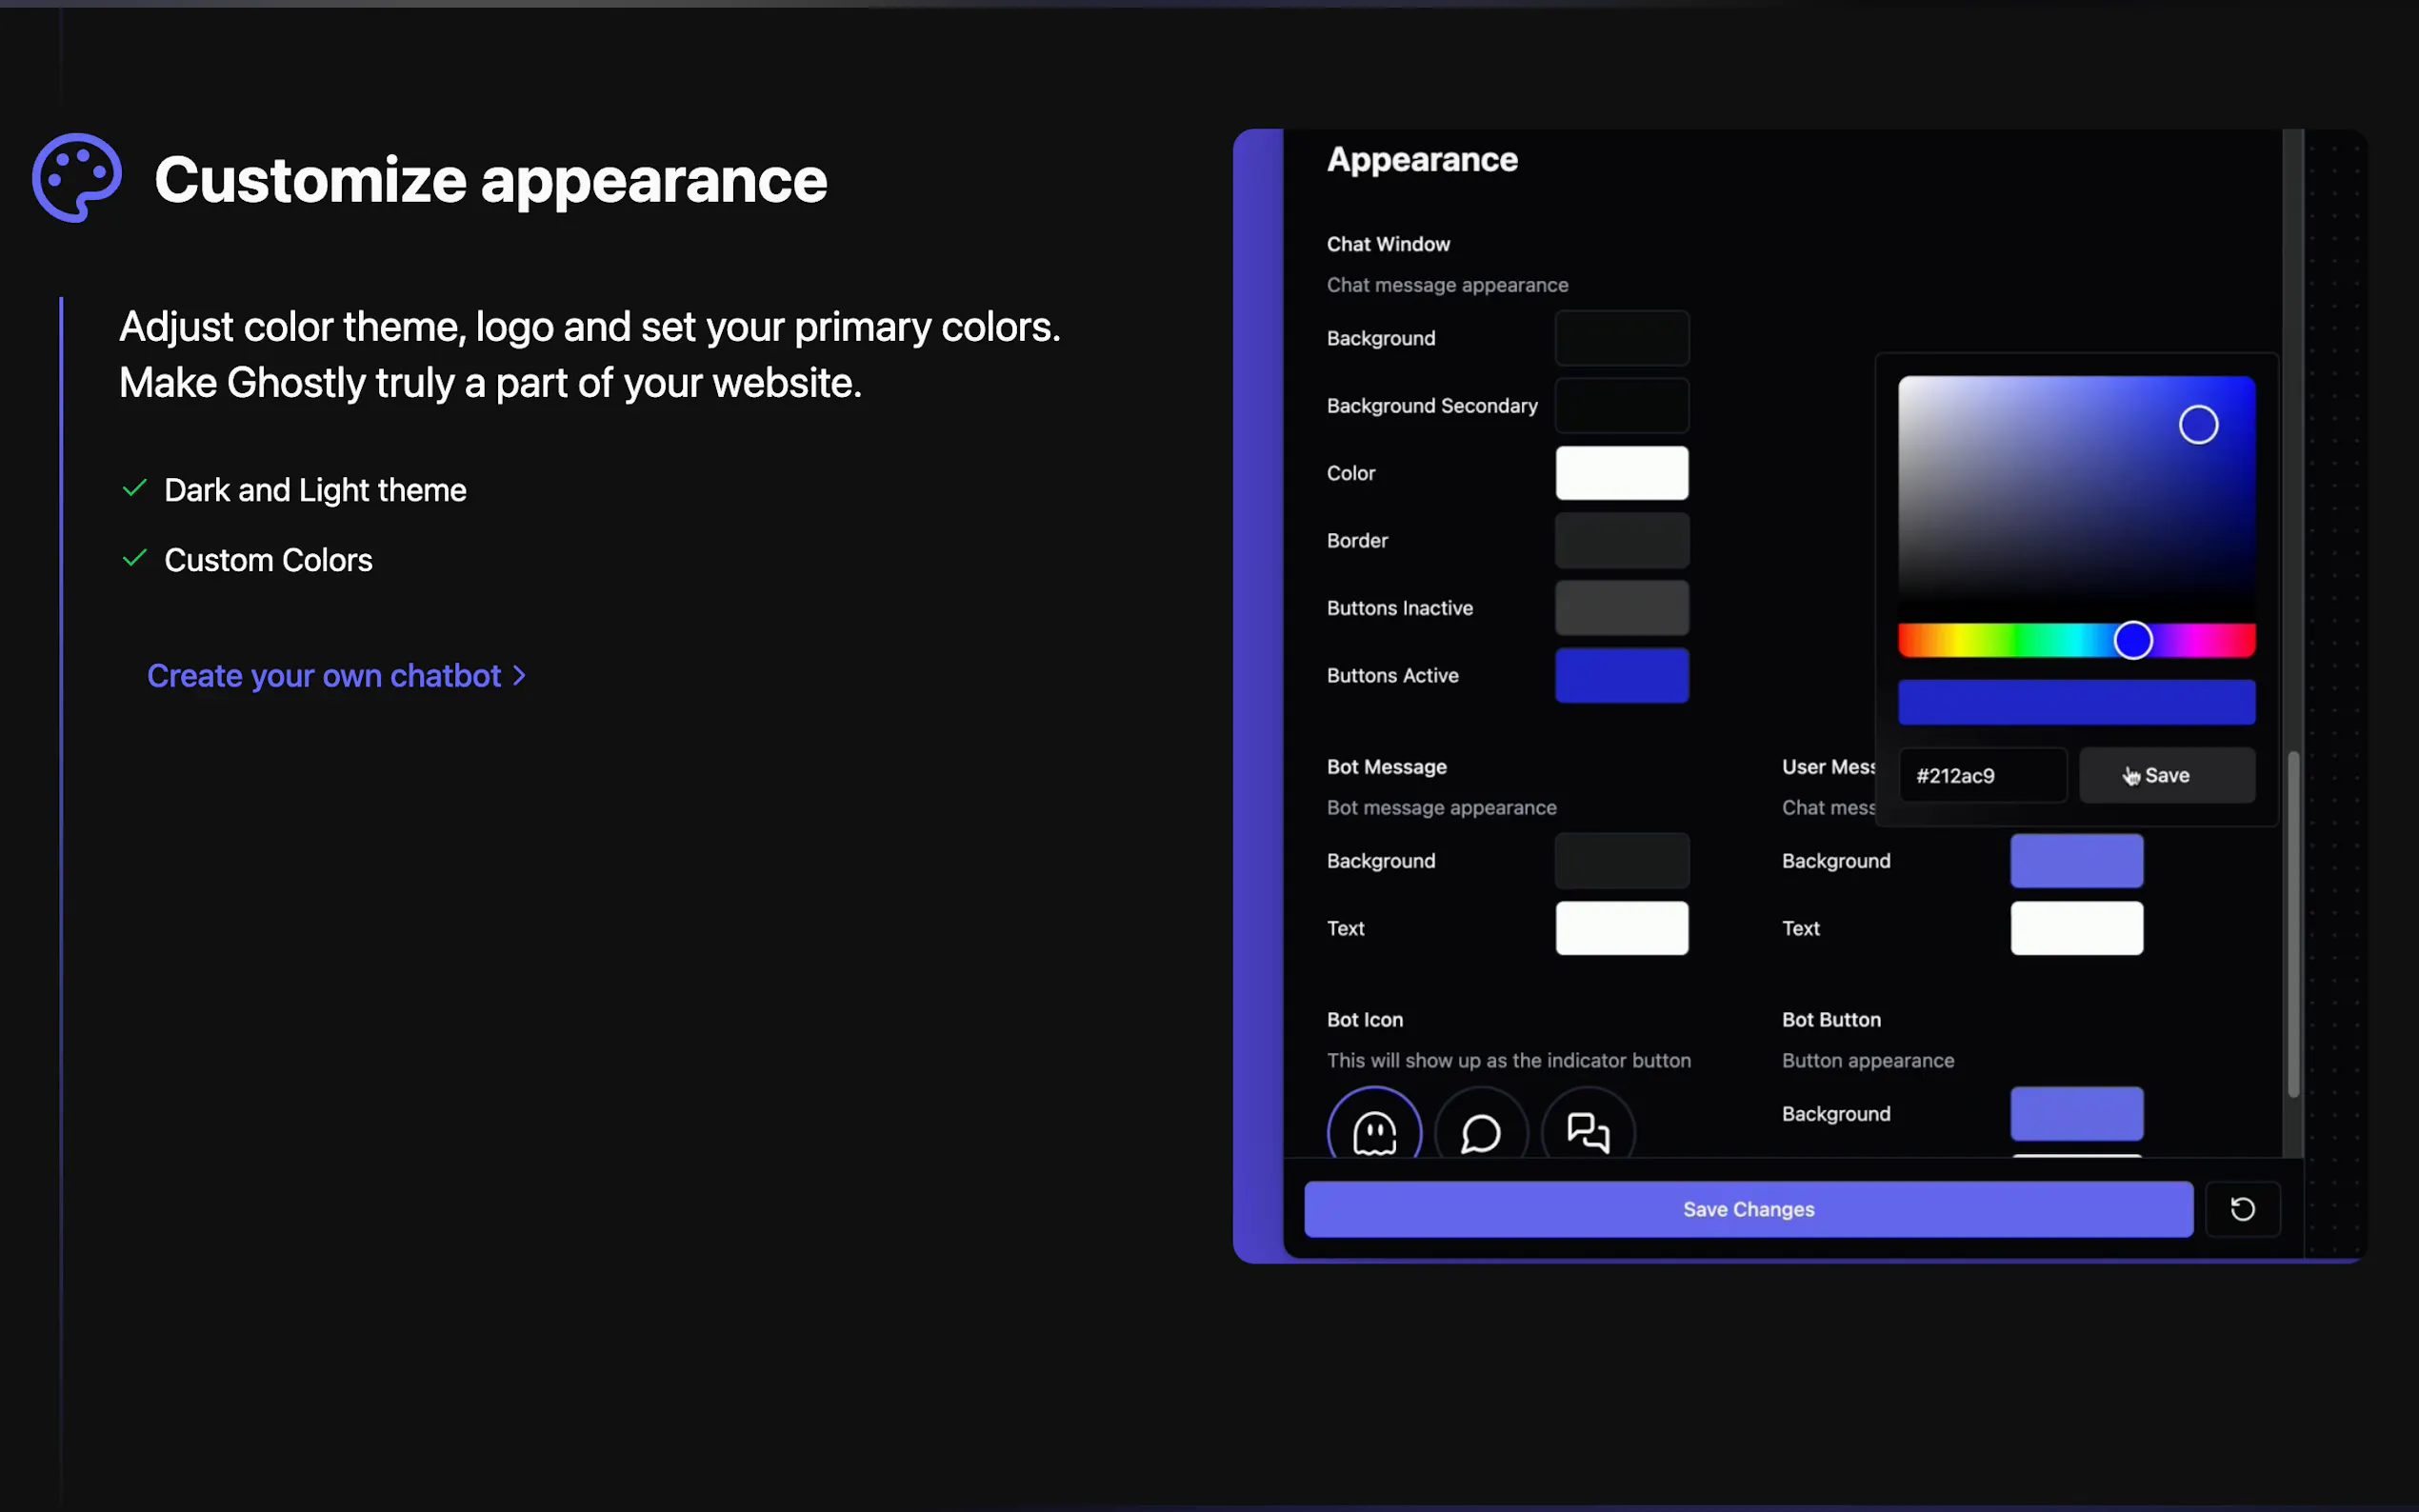Click the palette icon beside Customize appearance
This screenshot has width=2419, height=1512.
(77, 178)
